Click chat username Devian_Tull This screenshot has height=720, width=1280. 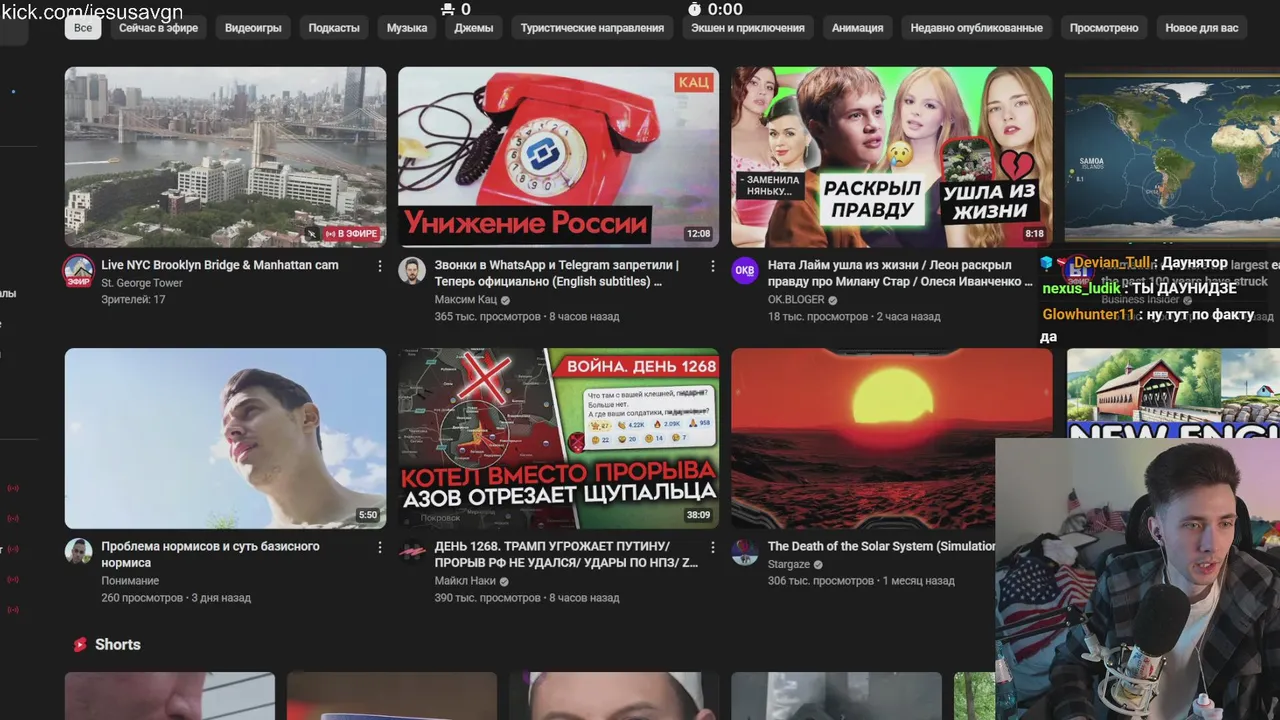pyautogui.click(x=1112, y=263)
